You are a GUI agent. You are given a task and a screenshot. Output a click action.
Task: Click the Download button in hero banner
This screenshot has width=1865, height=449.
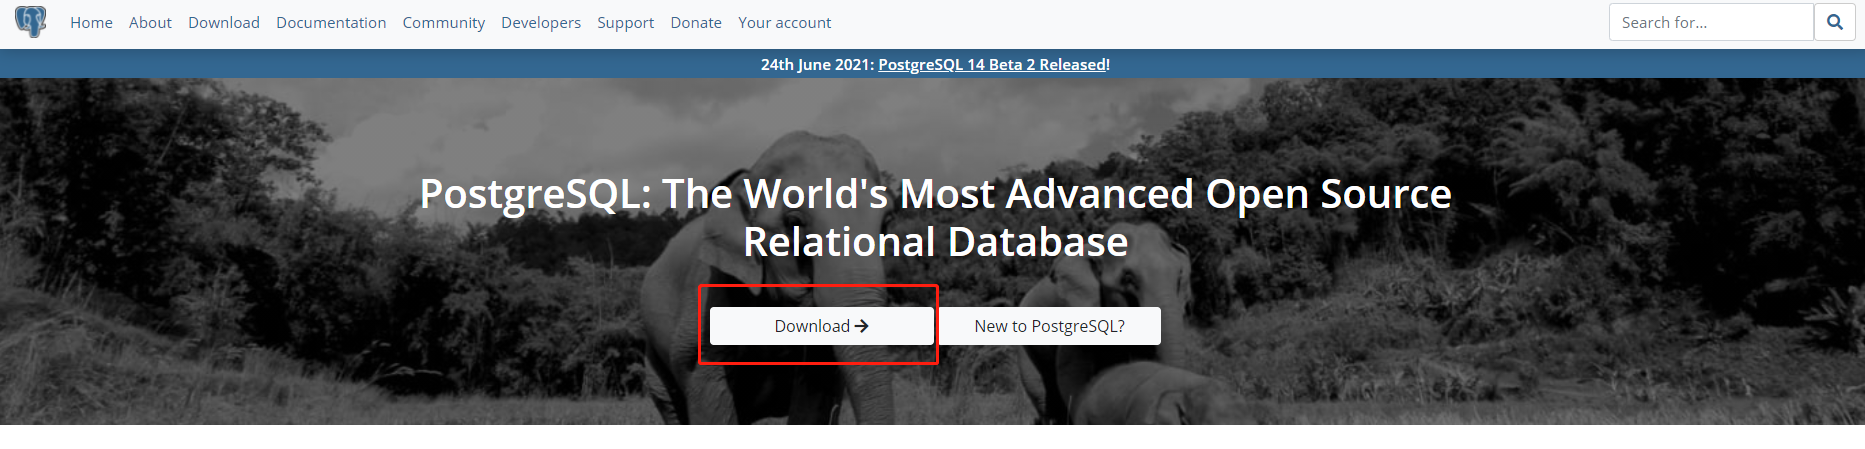pos(822,326)
